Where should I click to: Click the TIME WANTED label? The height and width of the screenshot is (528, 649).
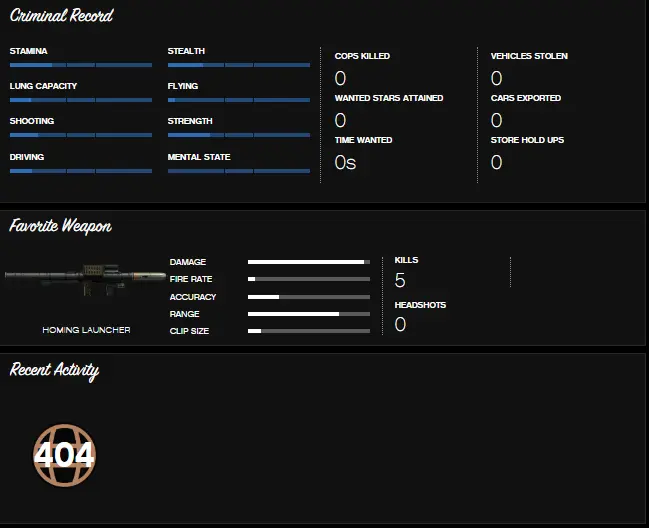point(363,140)
